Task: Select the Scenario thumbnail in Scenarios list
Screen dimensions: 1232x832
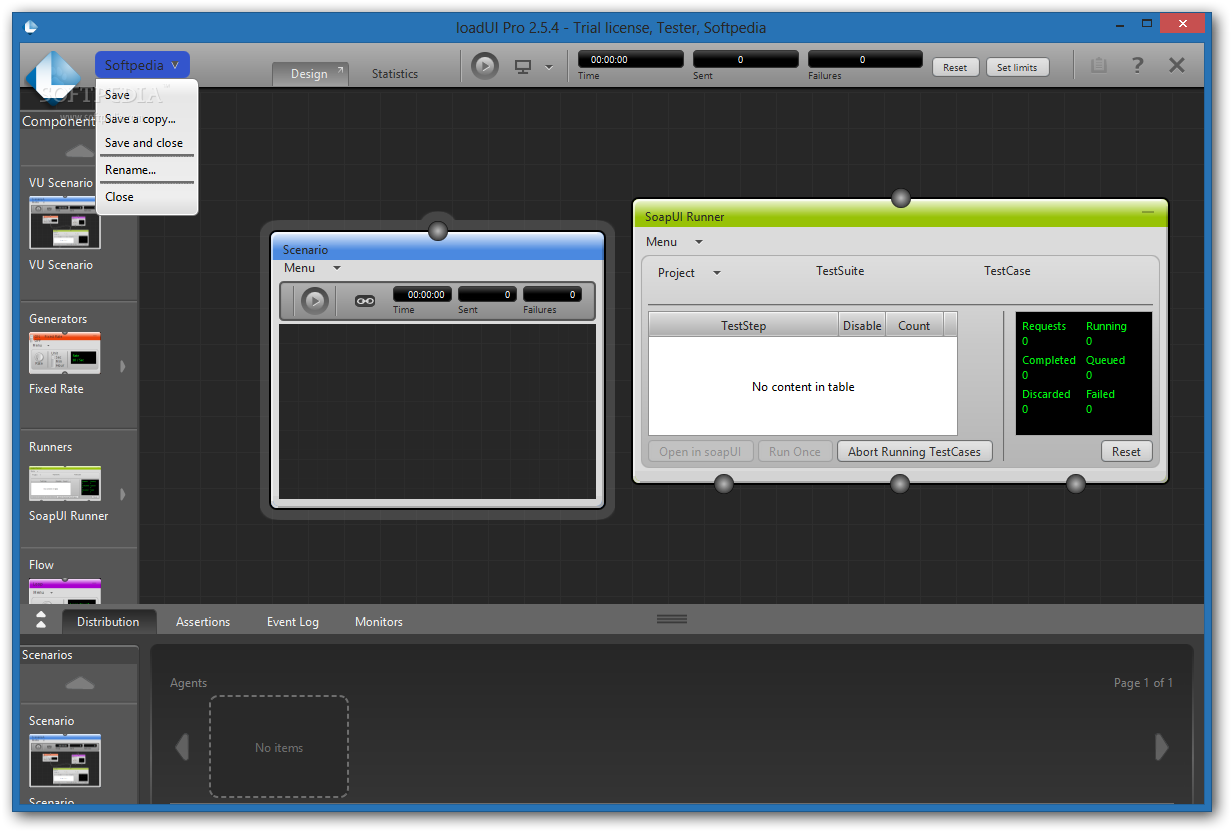Action: 65,761
